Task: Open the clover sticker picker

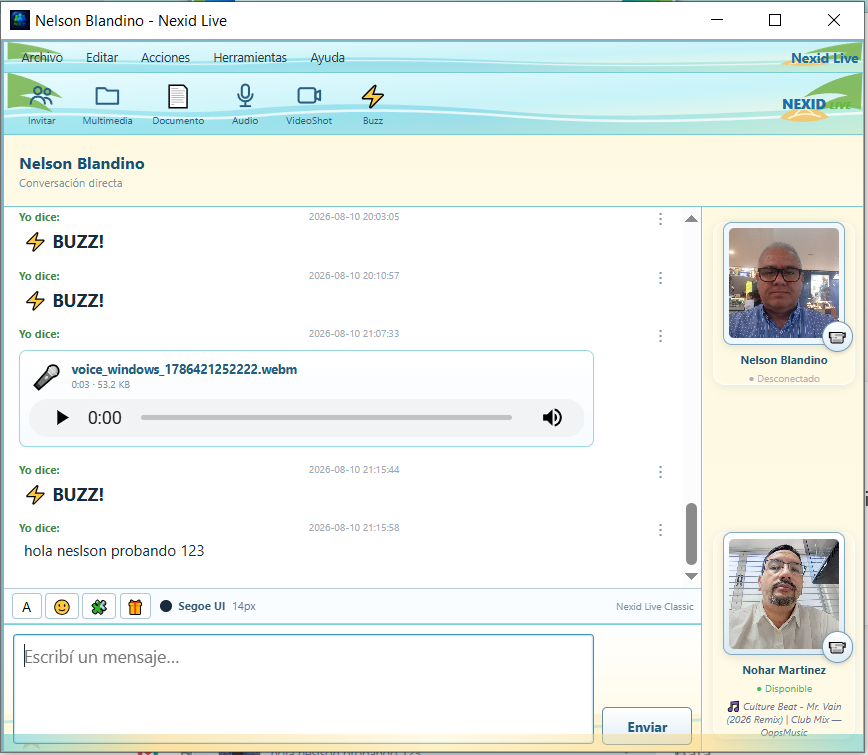Action: (x=99, y=607)
